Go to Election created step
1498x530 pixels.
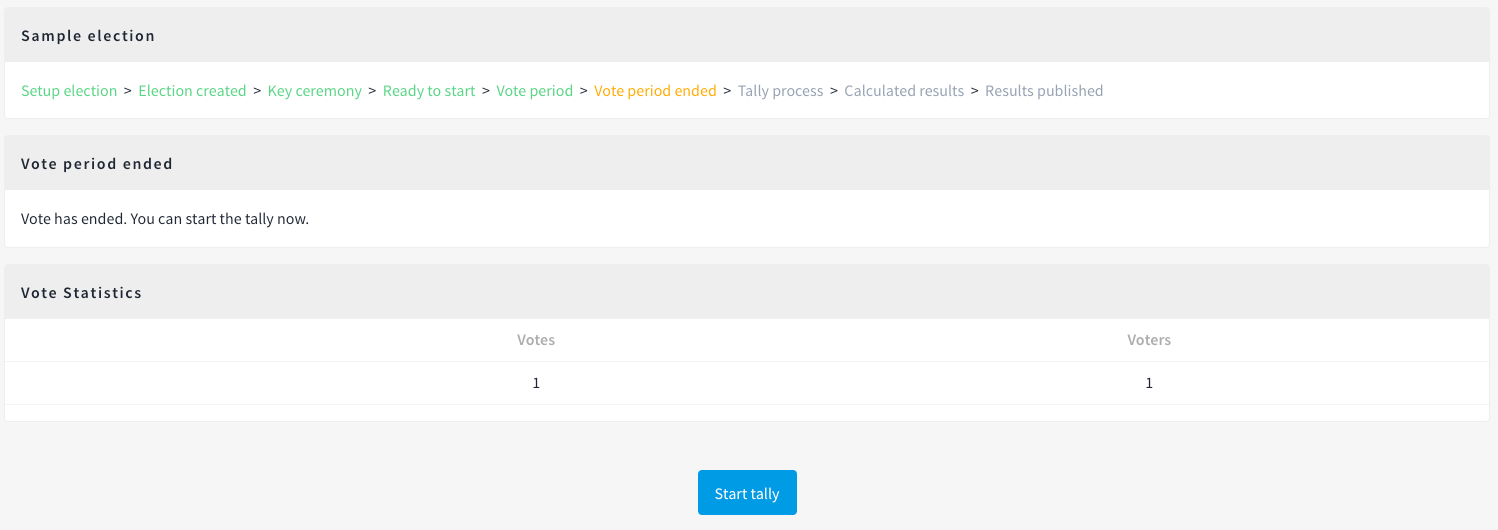tap(192, 91)
